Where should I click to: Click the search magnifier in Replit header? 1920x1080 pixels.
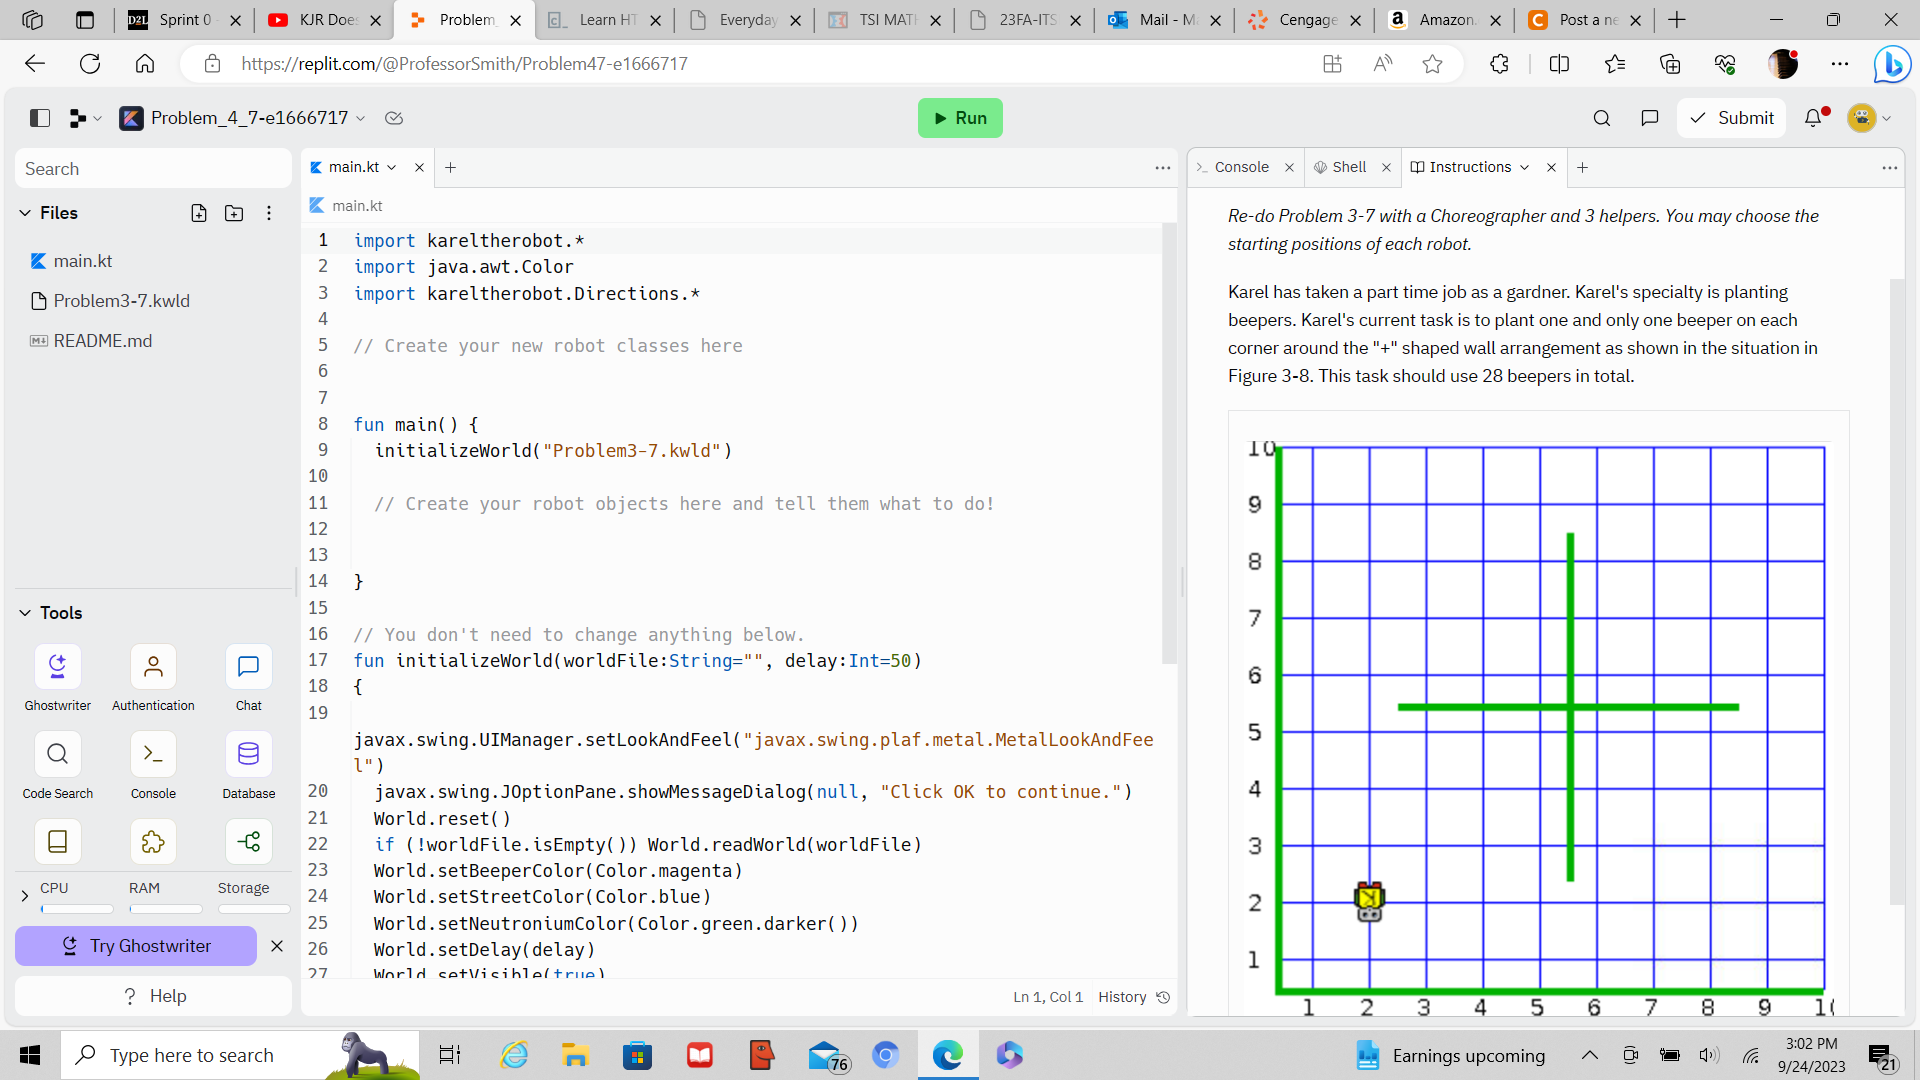pyautogui.click(x=1602, y=118)
